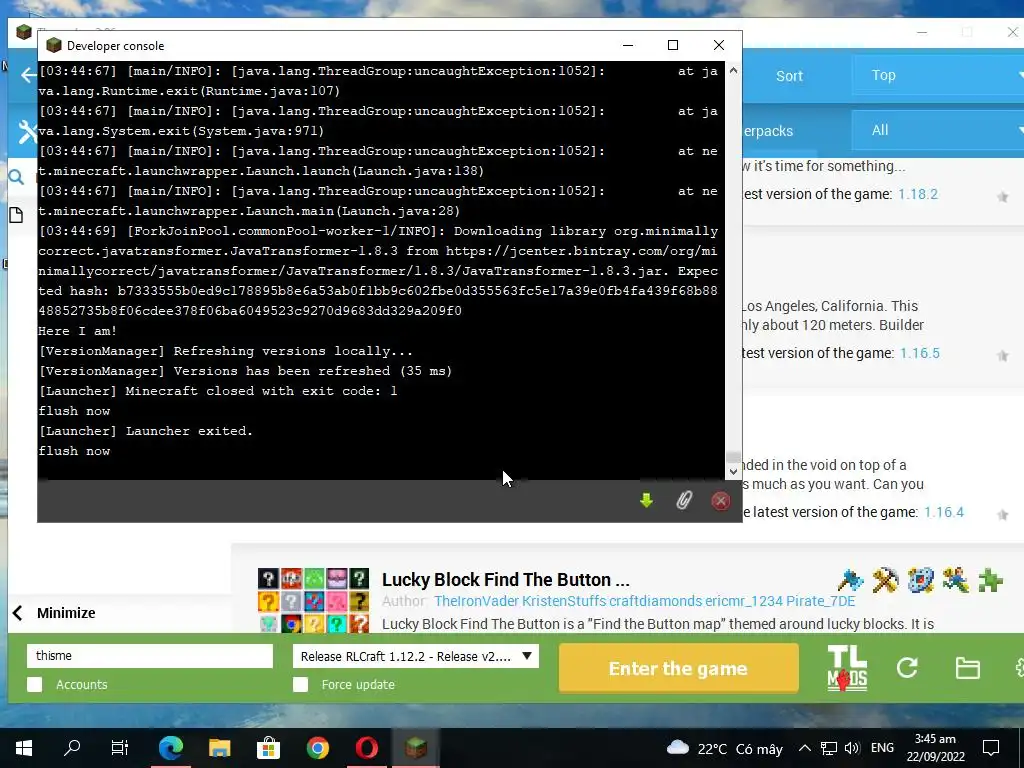Open Task View on taskbar
This screenshot has height=768, width=1024.
(120, 748)
